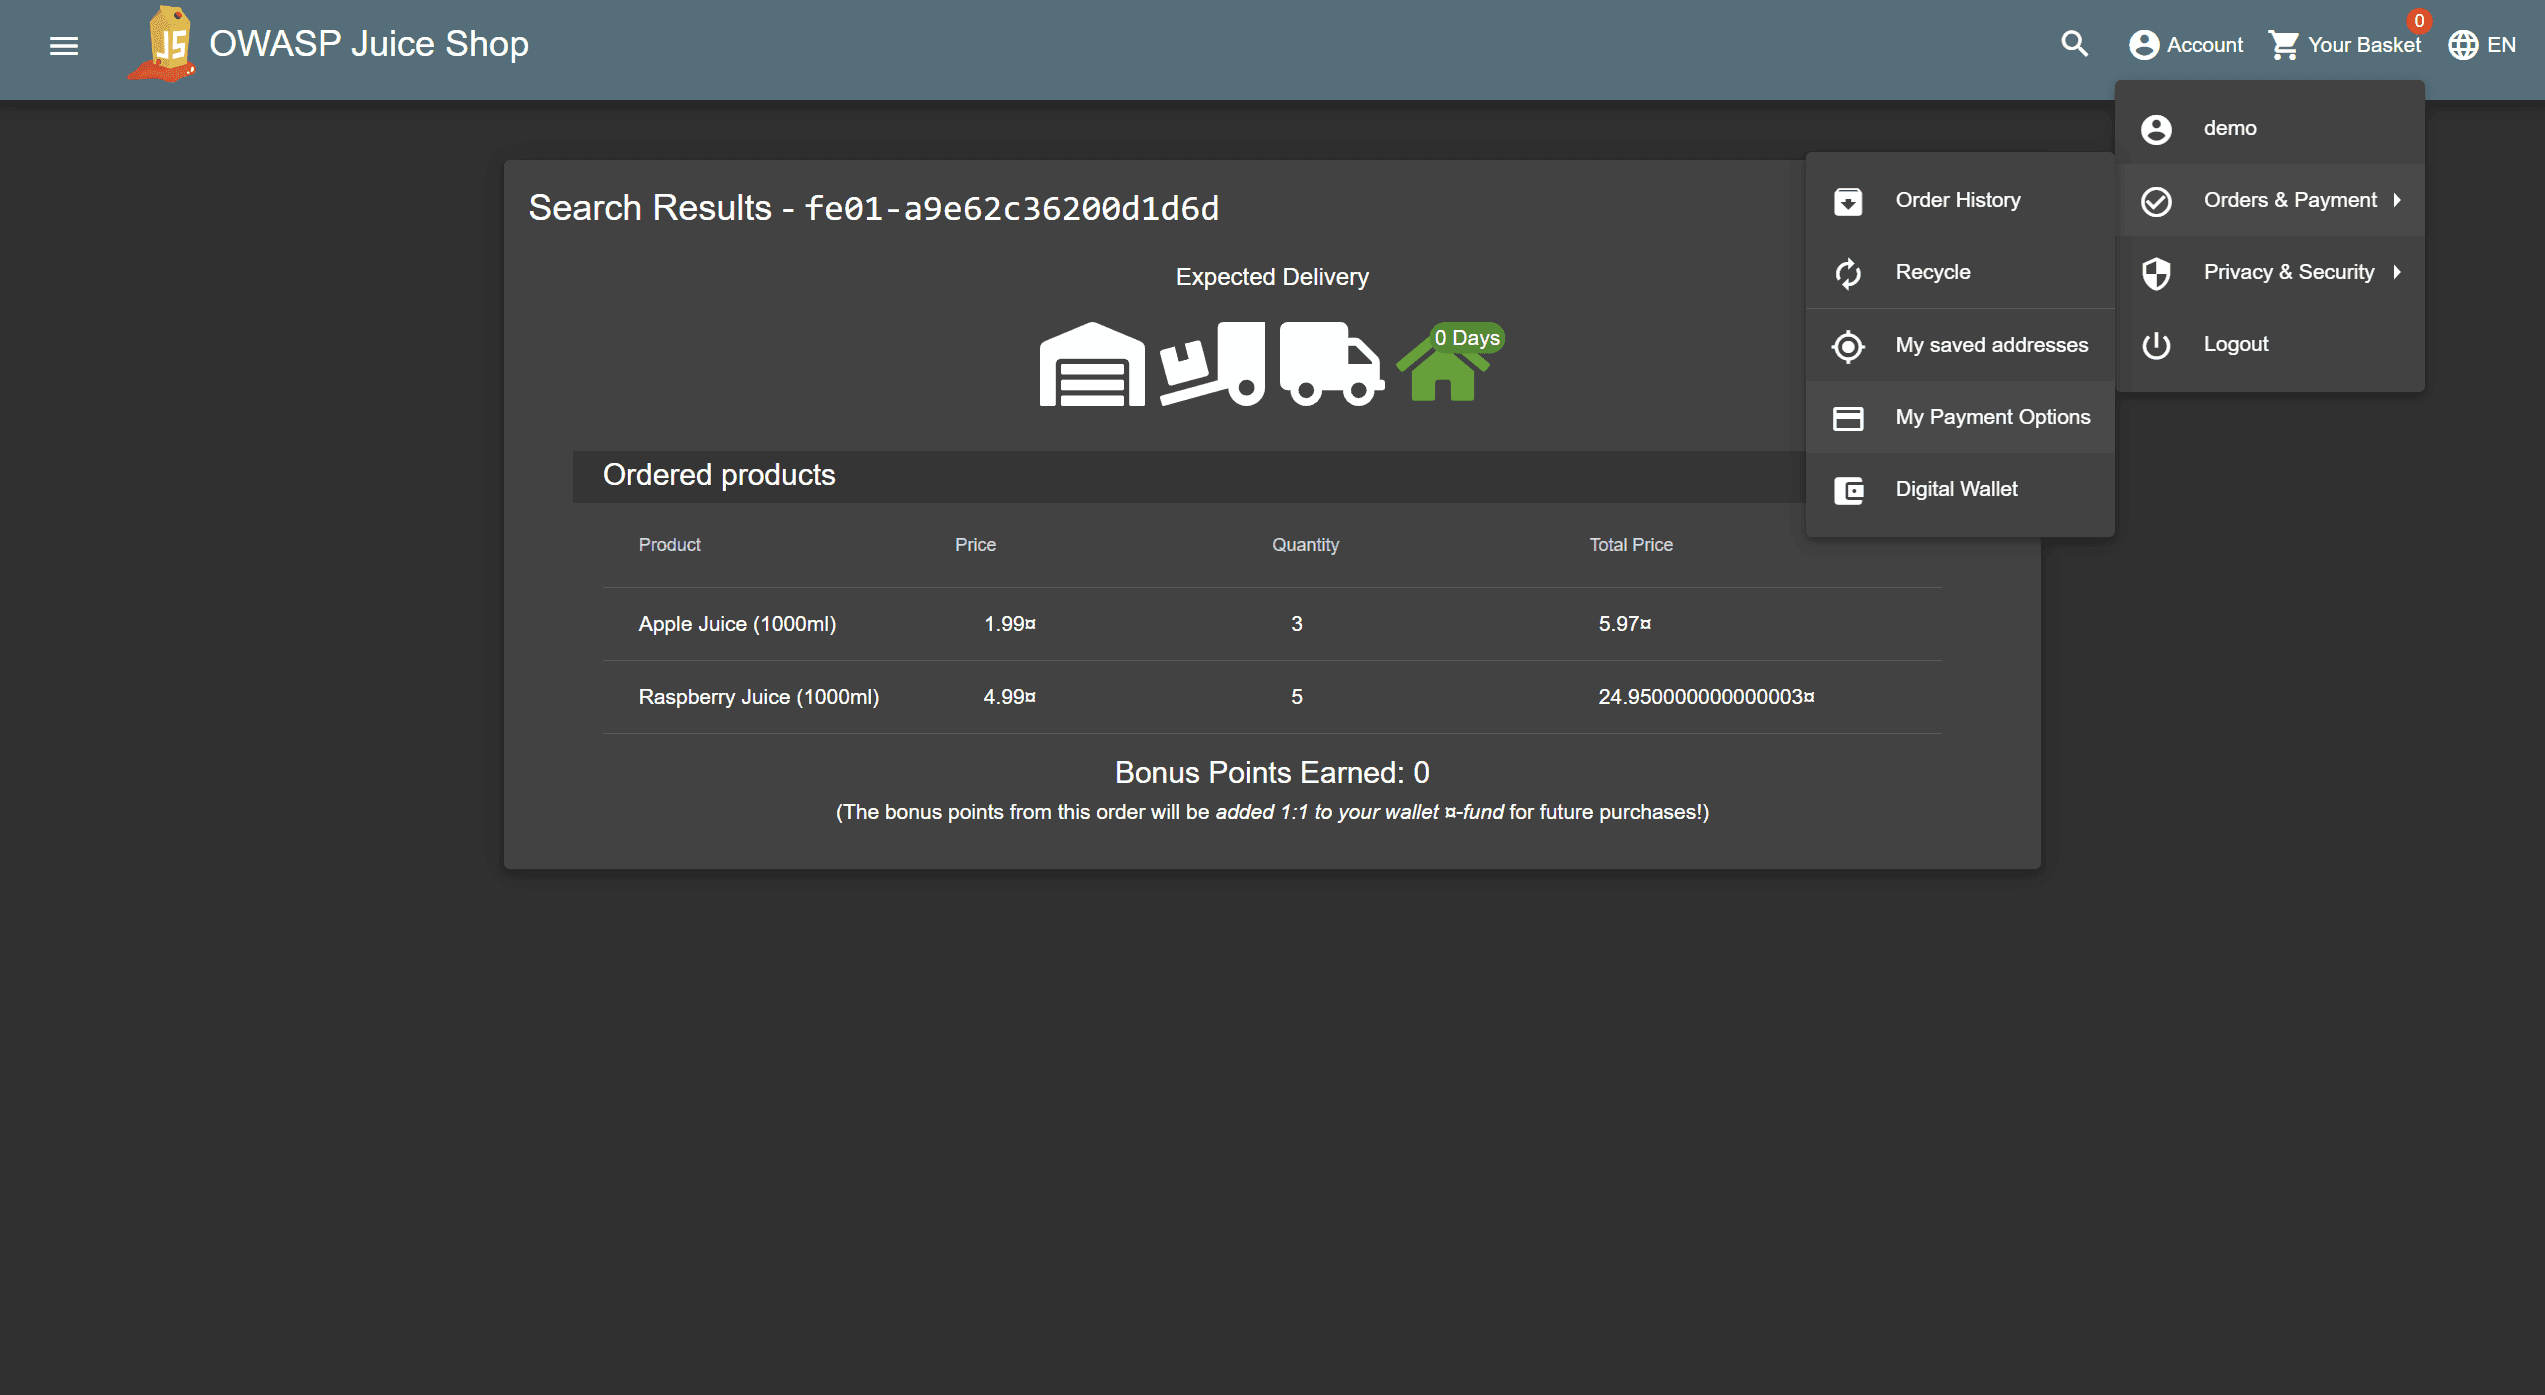Image resolution: width=2545 pixels, height=1395 pixels.
Task: Click the Price column header
Action: coord(975,545)
